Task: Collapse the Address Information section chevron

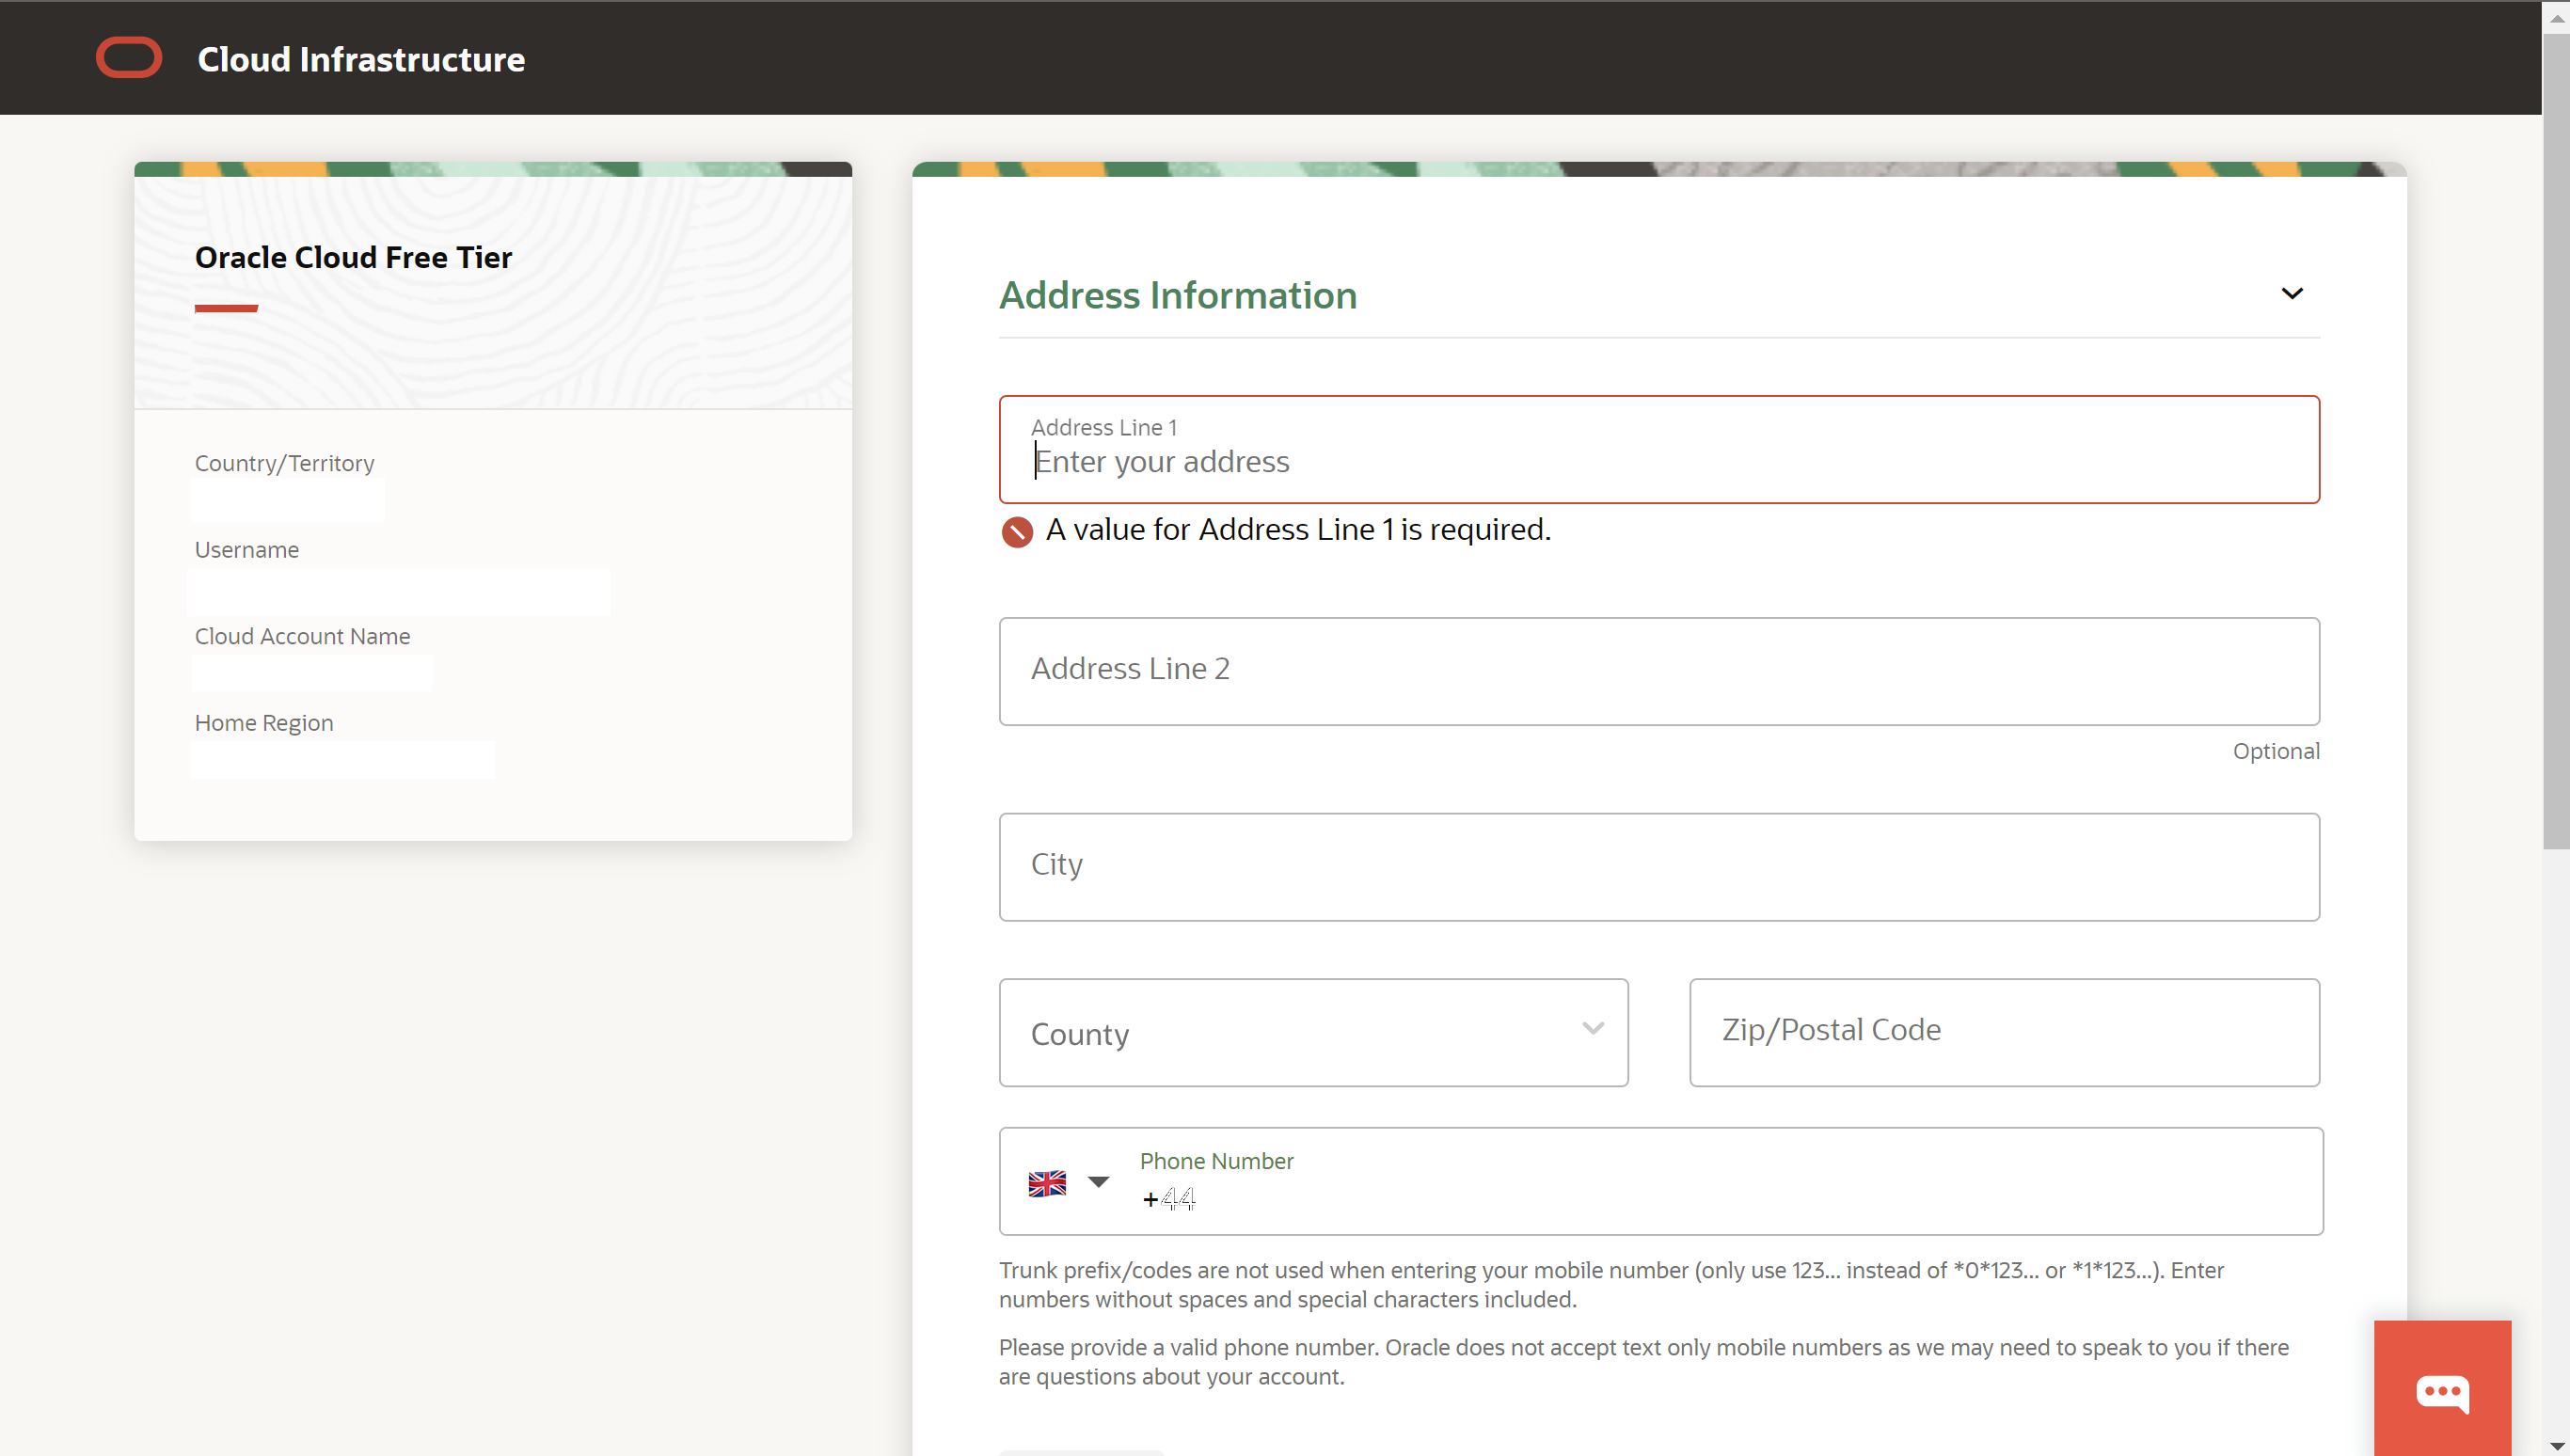Action: (2292, 294)
